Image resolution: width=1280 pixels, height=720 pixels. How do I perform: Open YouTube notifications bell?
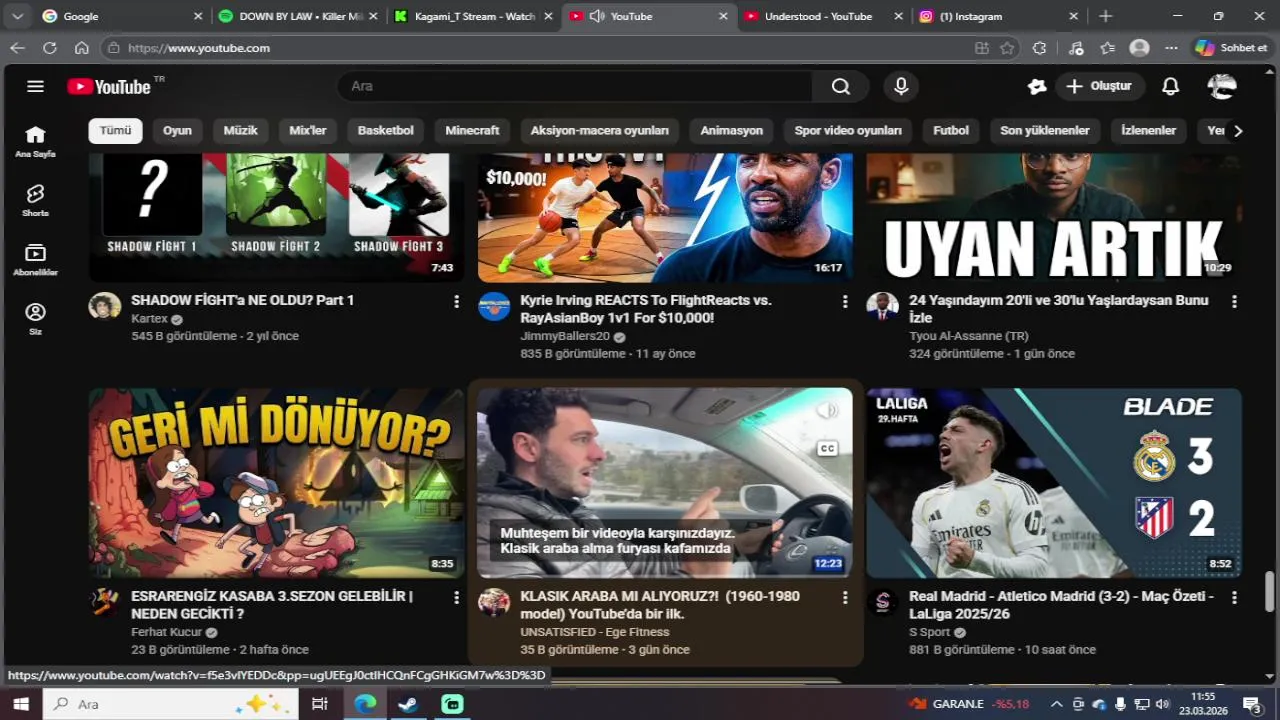(1170, 86)
